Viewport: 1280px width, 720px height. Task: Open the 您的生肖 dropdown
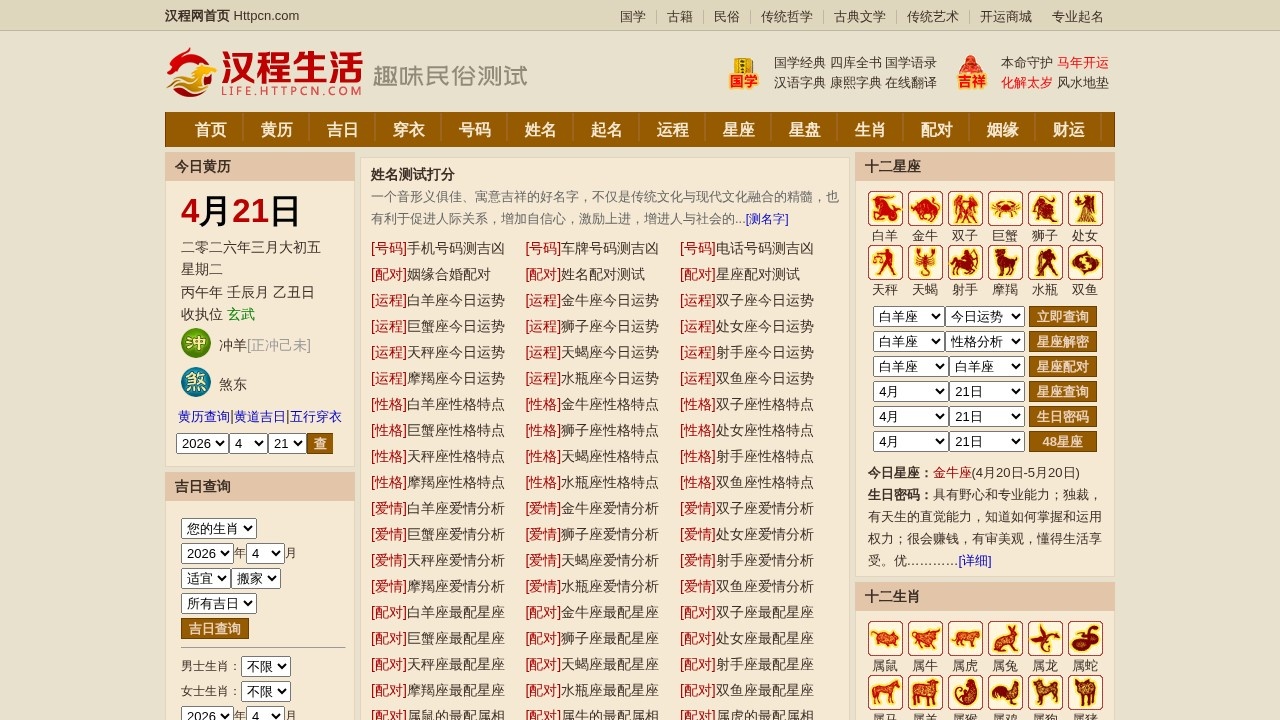point(218,528)
